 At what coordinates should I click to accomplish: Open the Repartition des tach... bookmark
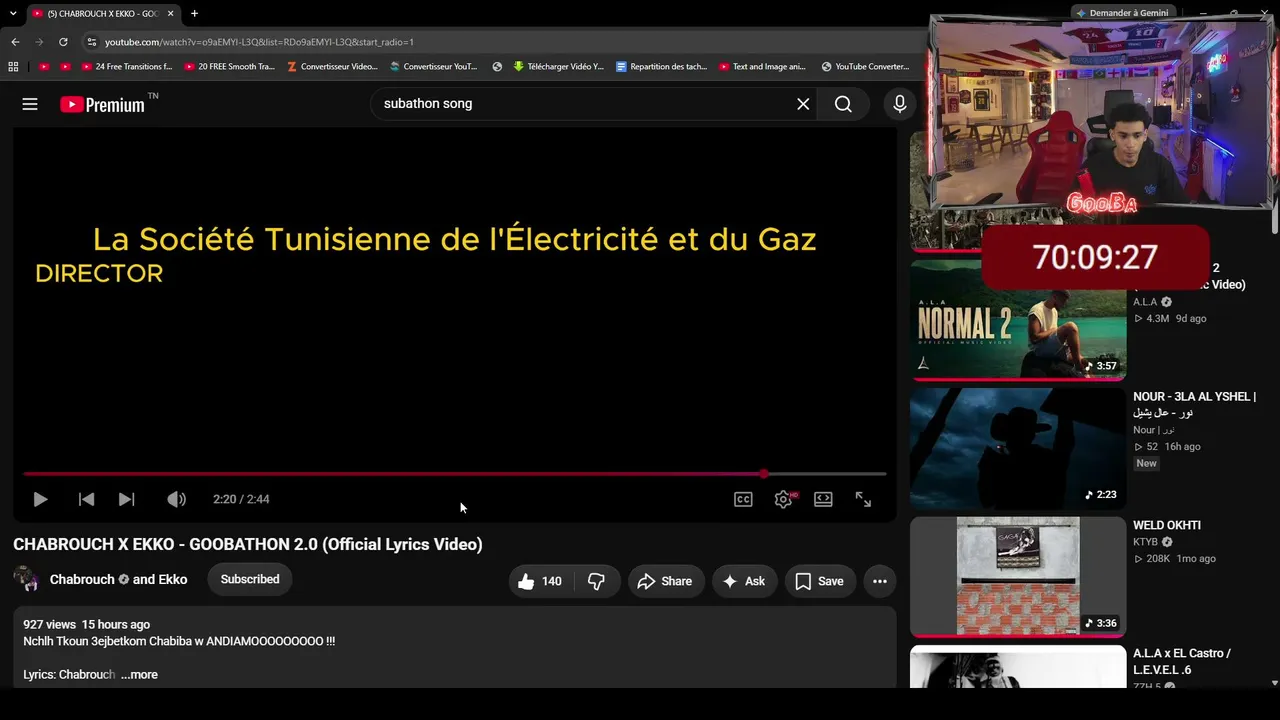(661, 67)
